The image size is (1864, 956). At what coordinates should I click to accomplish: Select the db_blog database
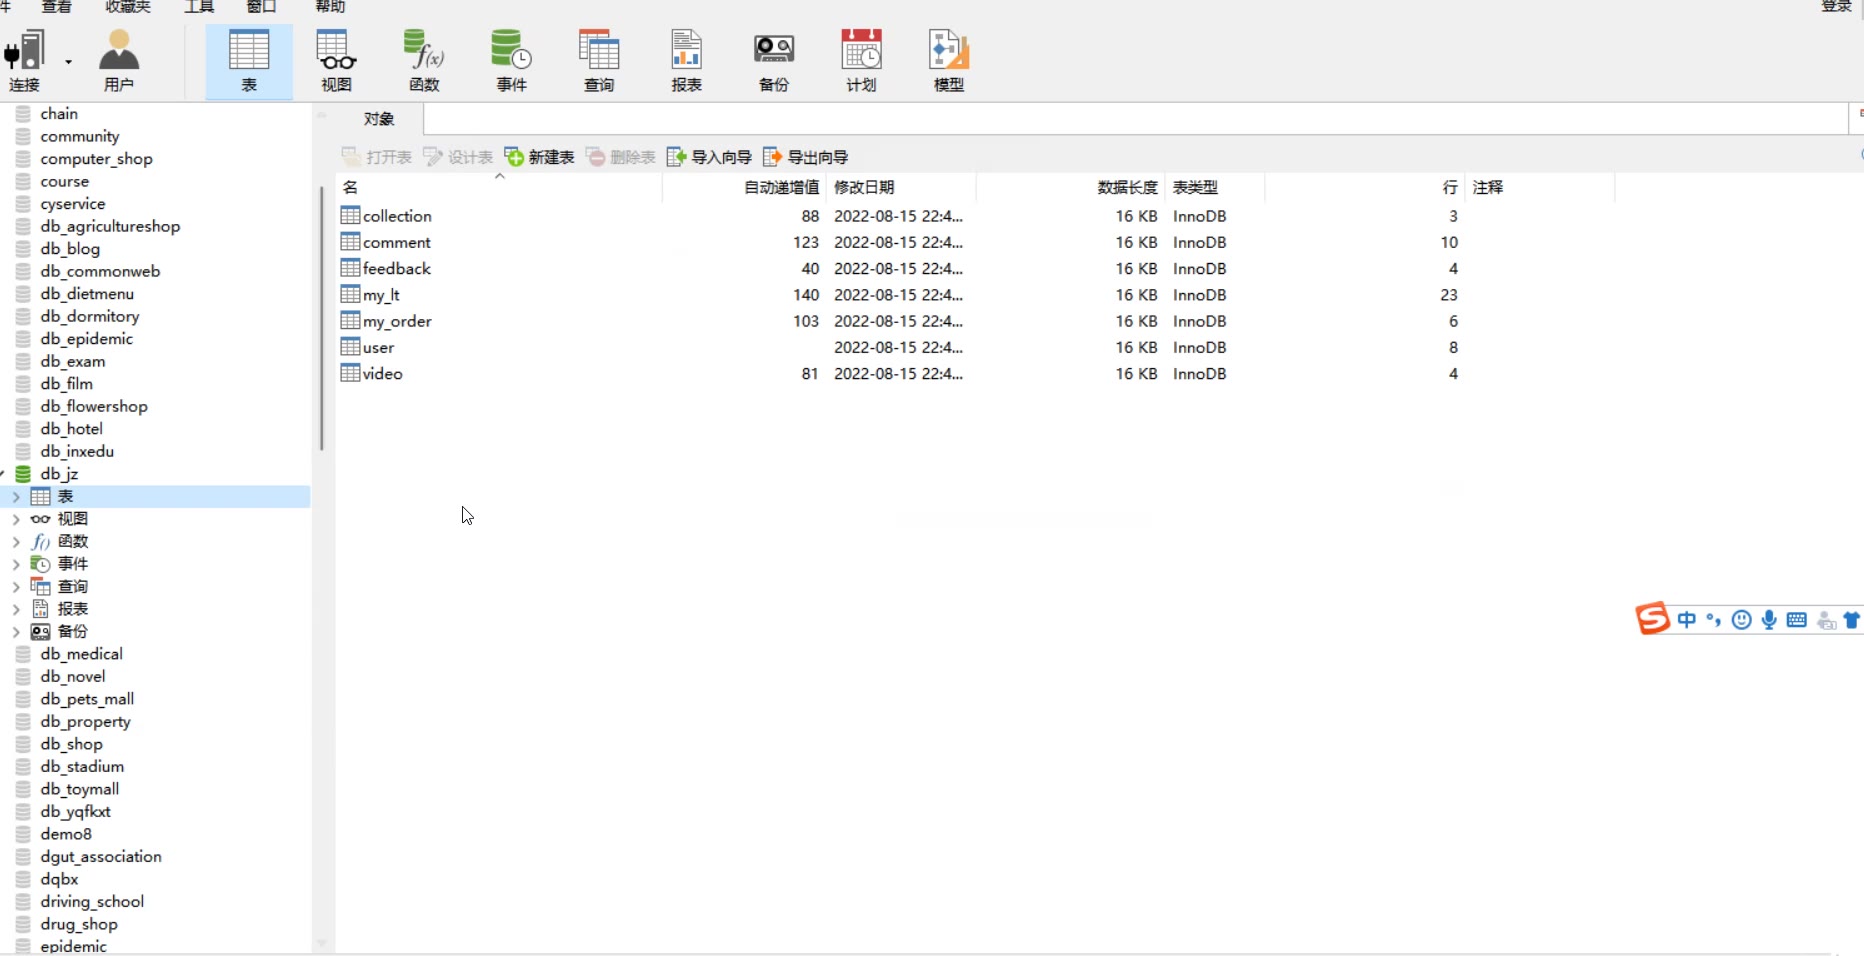click(x=70, y=249)
